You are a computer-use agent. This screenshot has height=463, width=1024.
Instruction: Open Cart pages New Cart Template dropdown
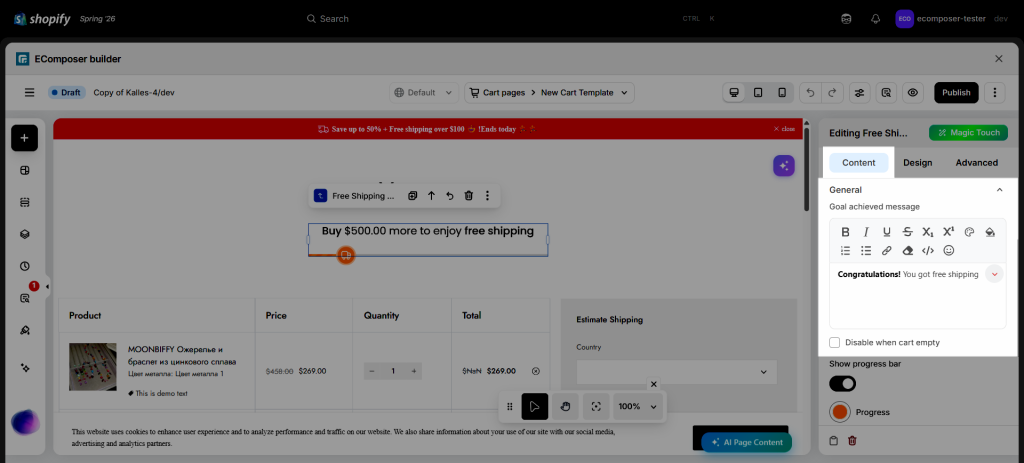click(x=549, y=93)
